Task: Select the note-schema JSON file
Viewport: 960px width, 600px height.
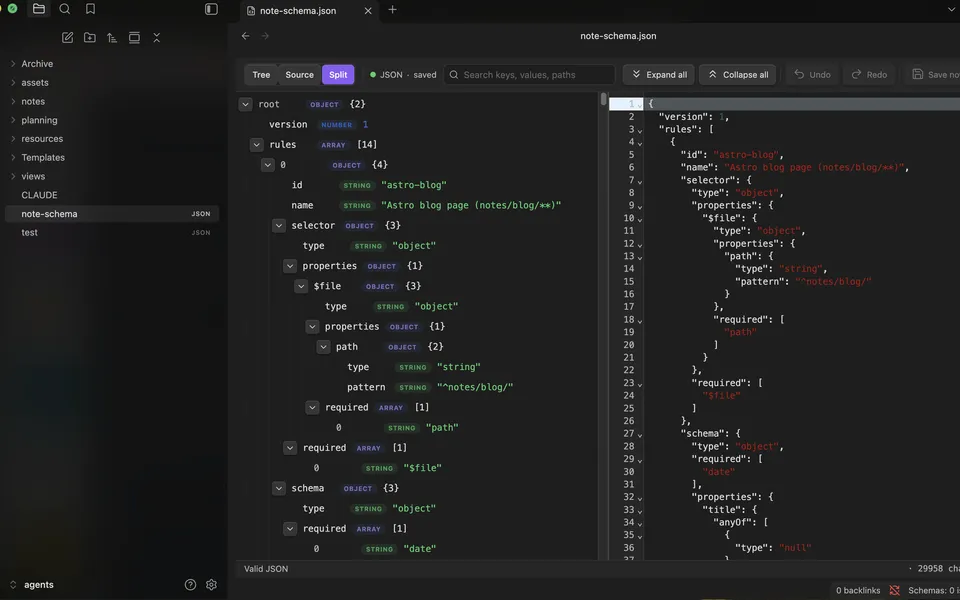Action: (x=112, y=214)
